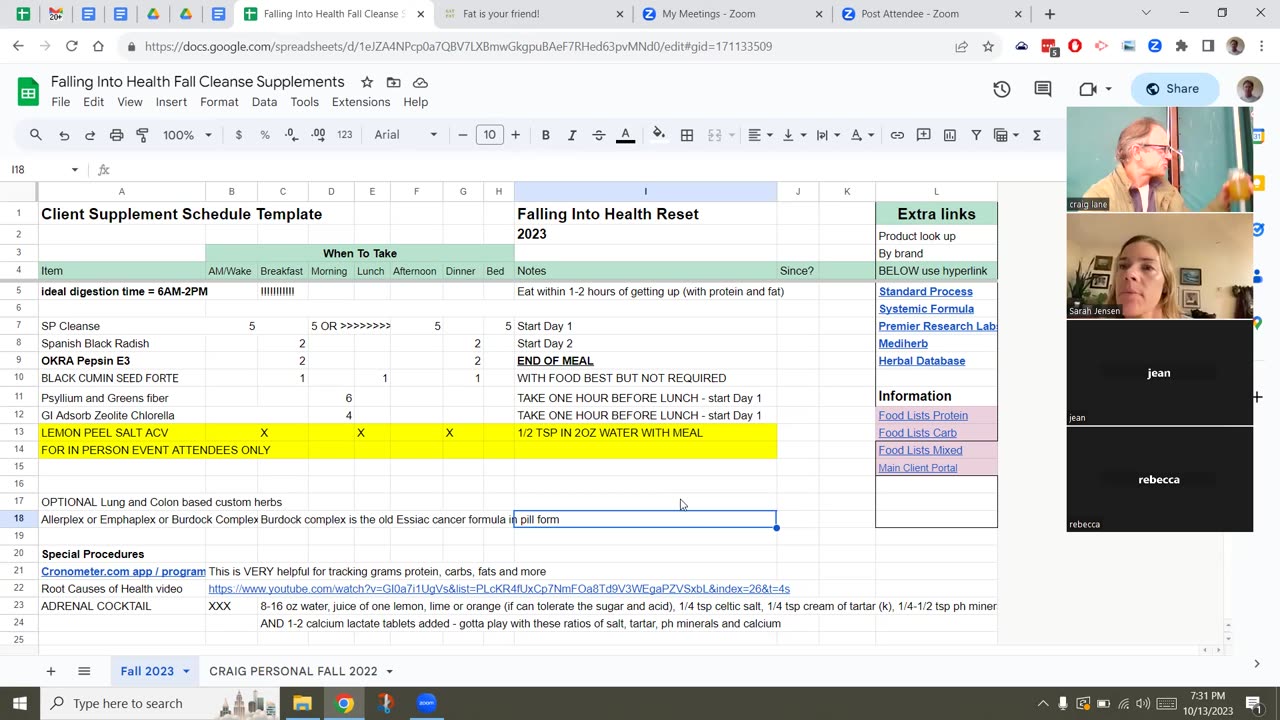
Task: Open the fill color picker
Action: tap(659, 135)
